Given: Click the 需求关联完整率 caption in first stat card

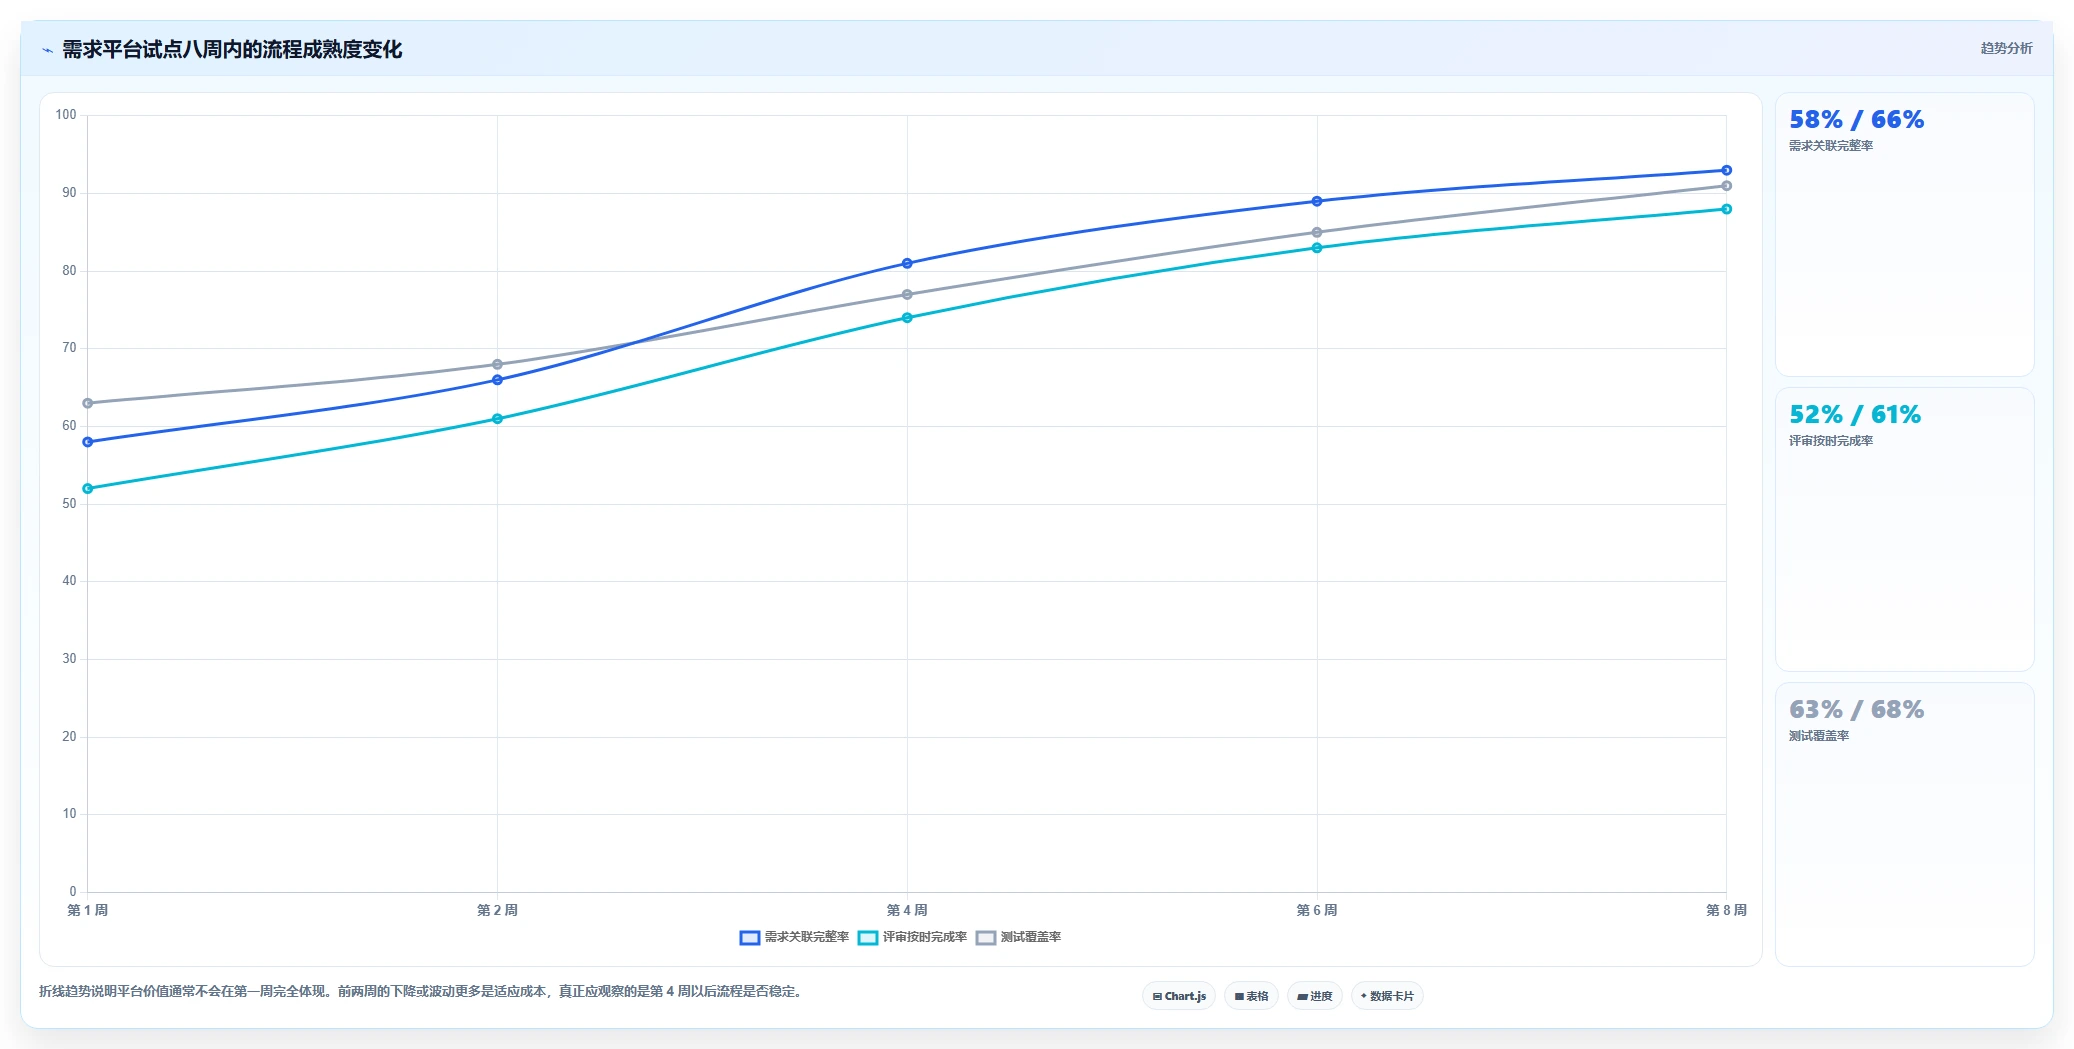Looking at the screenshot, I should [x=1831, y=146].
